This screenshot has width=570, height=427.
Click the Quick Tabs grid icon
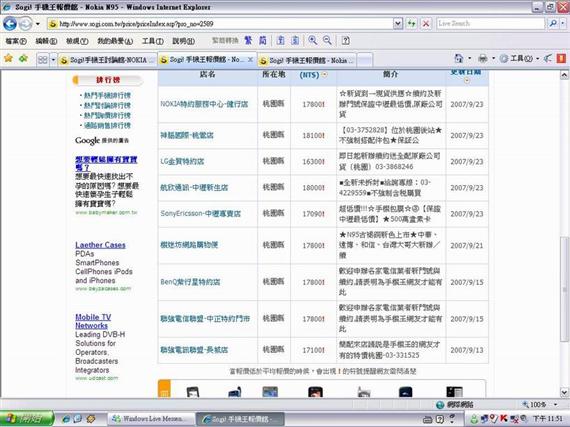43,60
